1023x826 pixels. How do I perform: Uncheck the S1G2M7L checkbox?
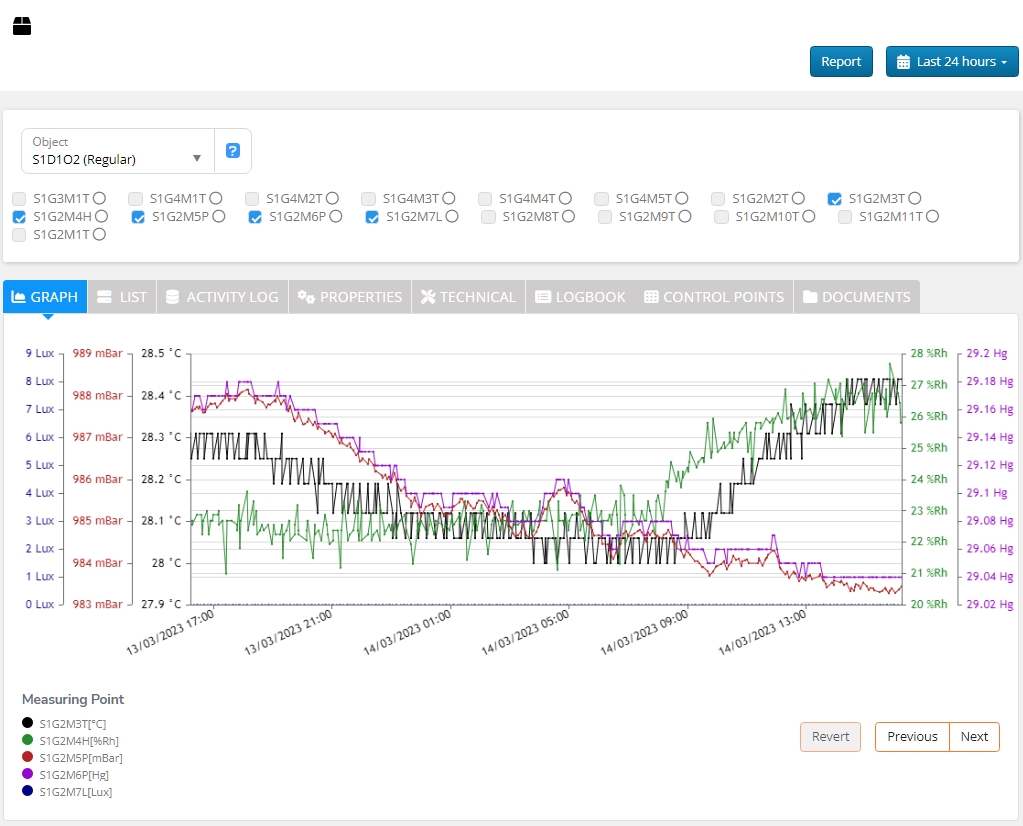click(x=372, y=217)
